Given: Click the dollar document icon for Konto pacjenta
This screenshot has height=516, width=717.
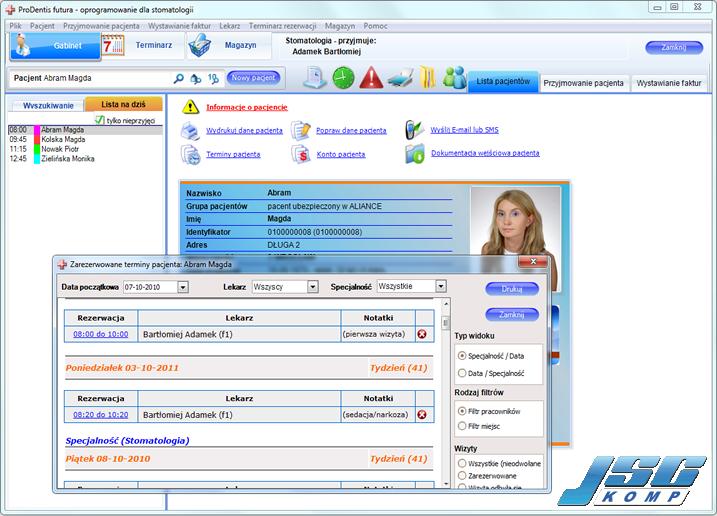Looking at the screenshot, I should point(301,155).
